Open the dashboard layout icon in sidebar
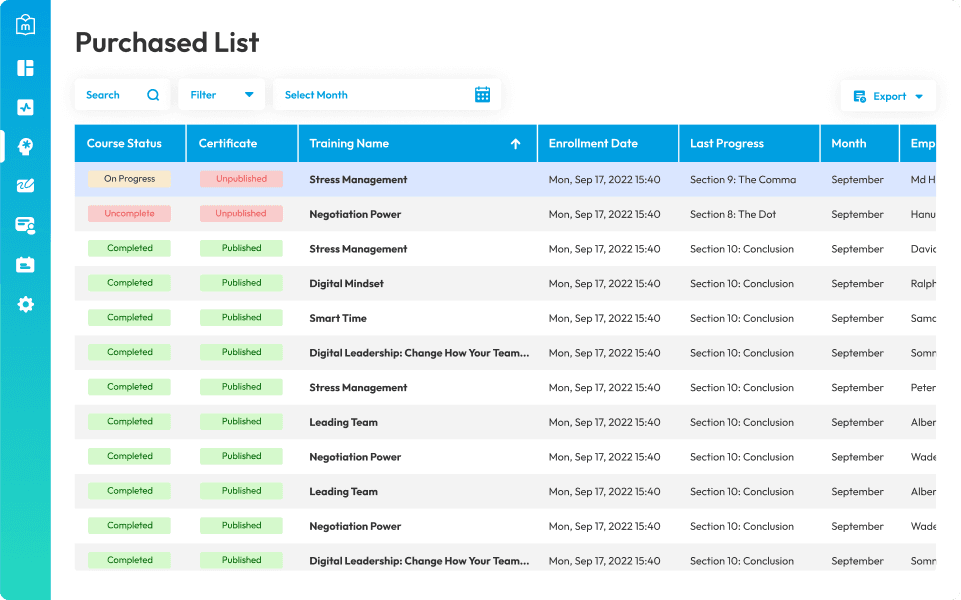961x600 pixels. point(25,68)
